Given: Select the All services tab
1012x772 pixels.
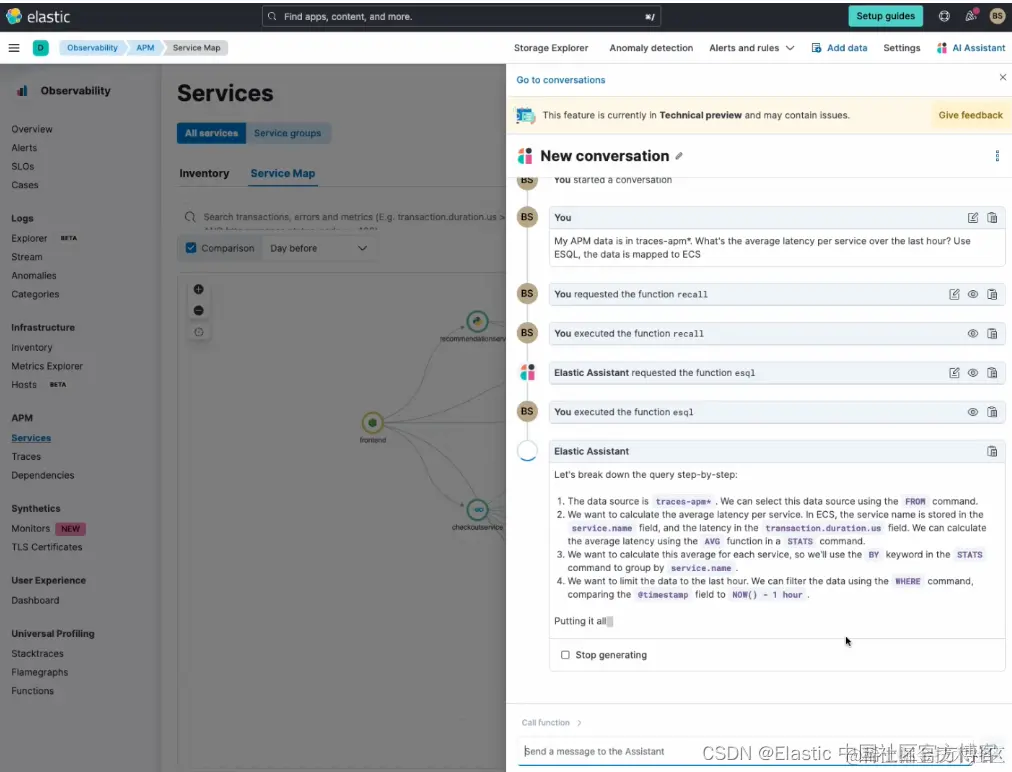Looking at the screenshot, I should click(212, 134).
